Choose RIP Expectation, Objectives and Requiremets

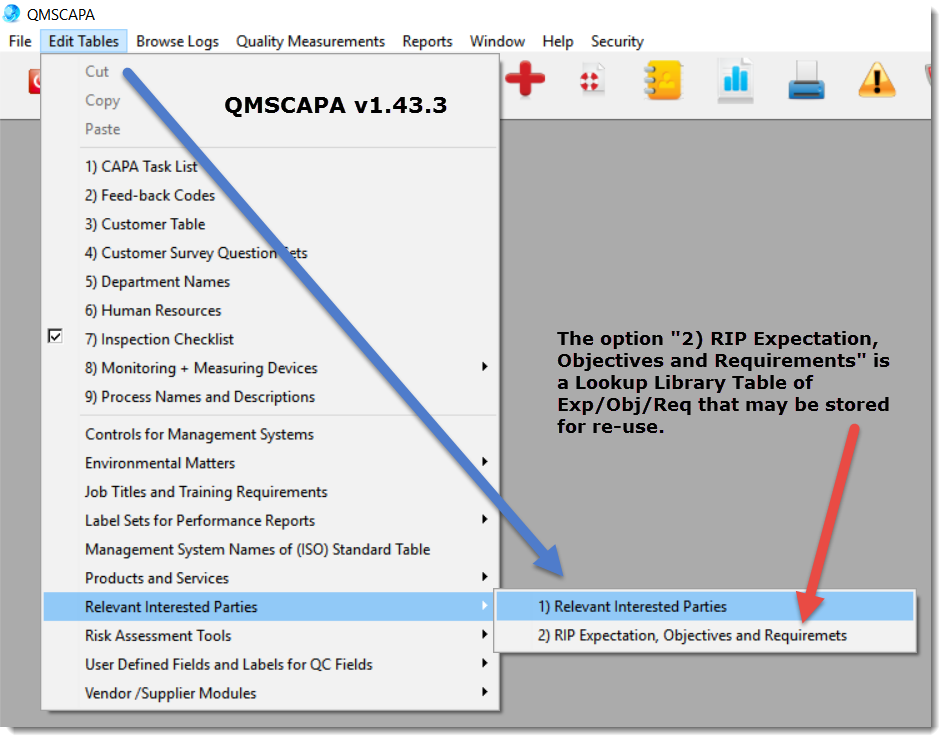[x=692, y=635]
